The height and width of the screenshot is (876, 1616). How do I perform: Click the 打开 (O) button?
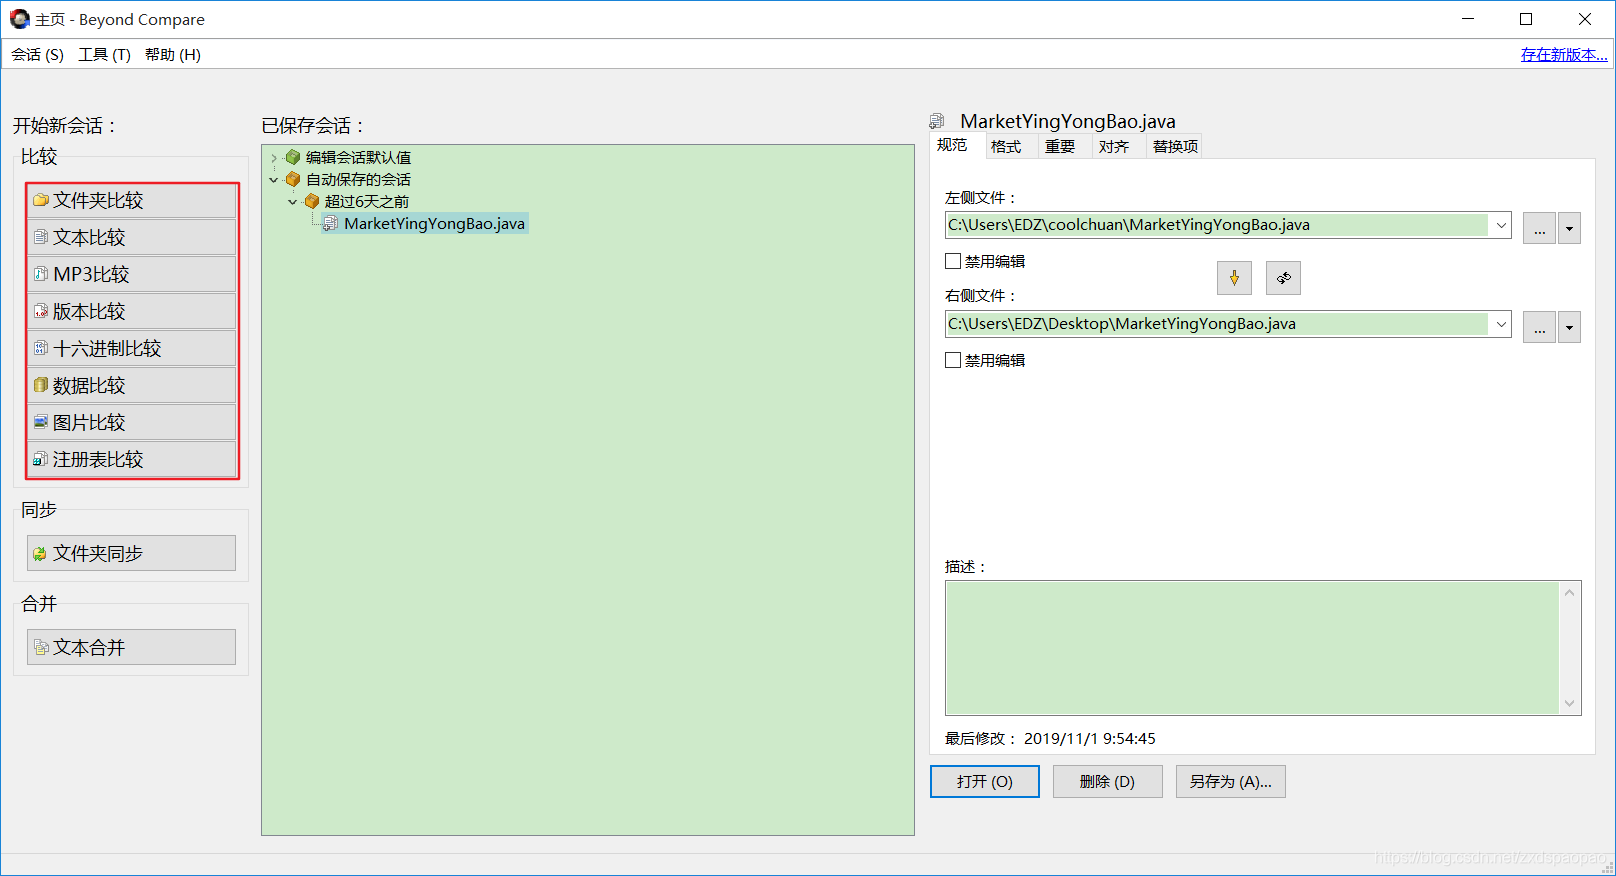(x=985, y=781)
